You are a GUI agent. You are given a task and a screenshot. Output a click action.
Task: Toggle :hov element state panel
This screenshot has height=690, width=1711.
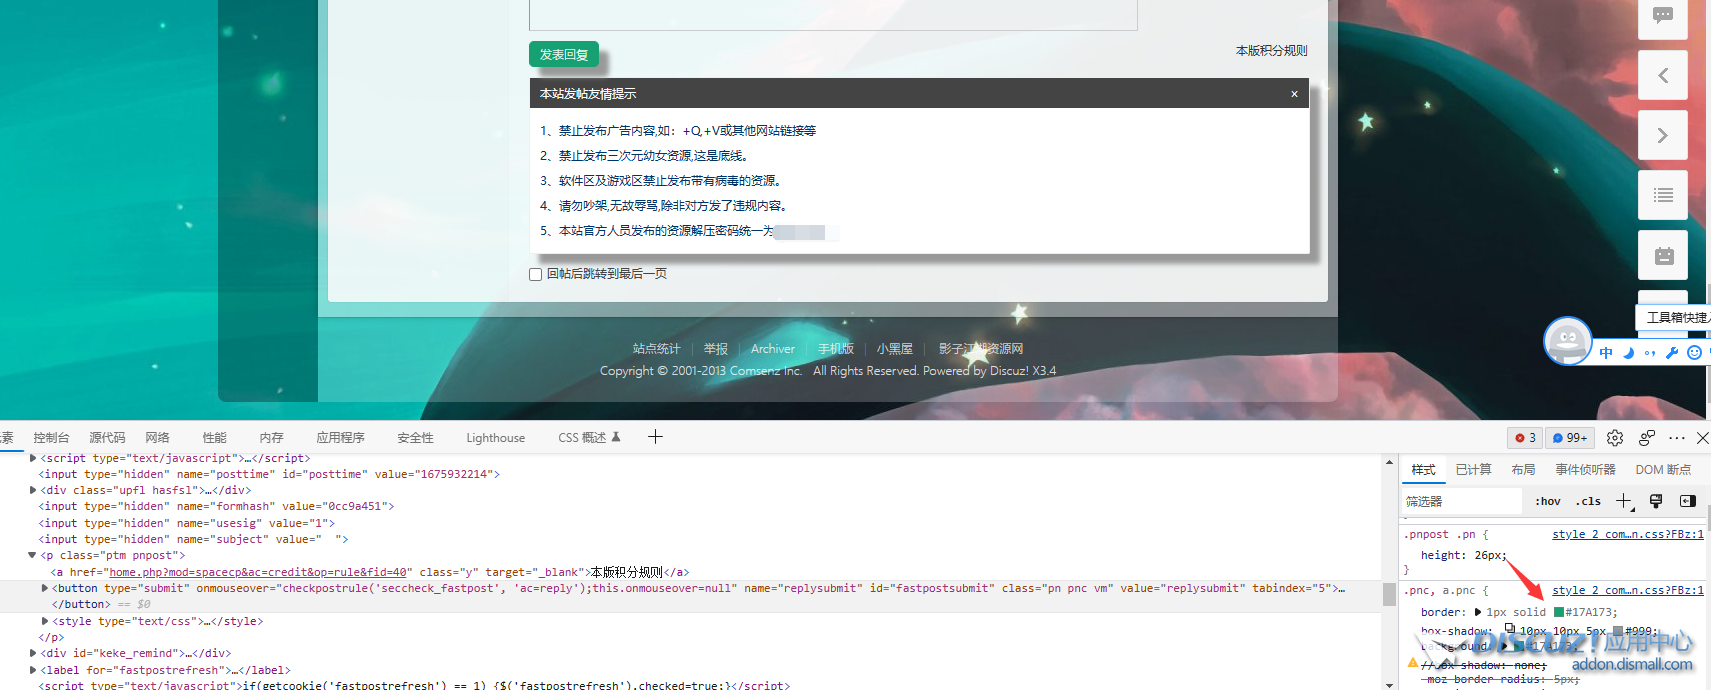click(1548, 501)
